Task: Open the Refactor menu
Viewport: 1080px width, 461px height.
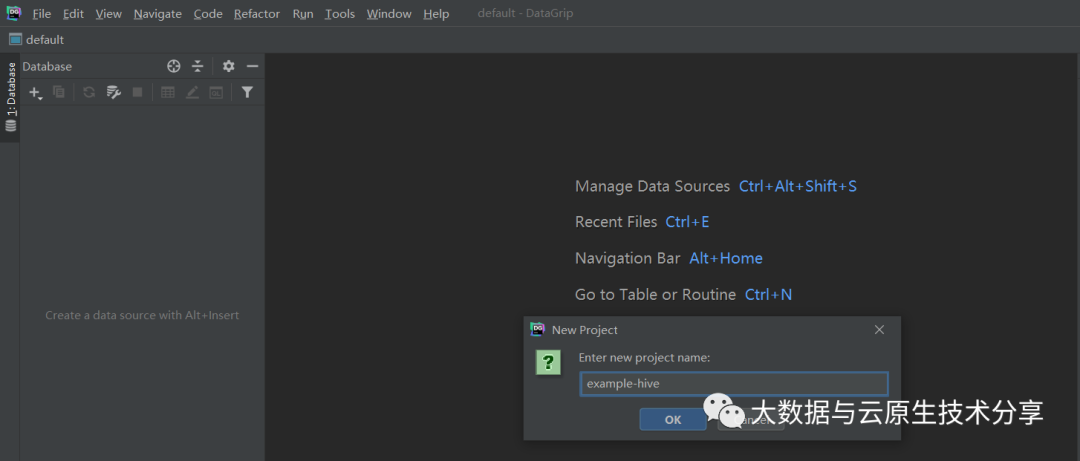Action: coord(257,14)
